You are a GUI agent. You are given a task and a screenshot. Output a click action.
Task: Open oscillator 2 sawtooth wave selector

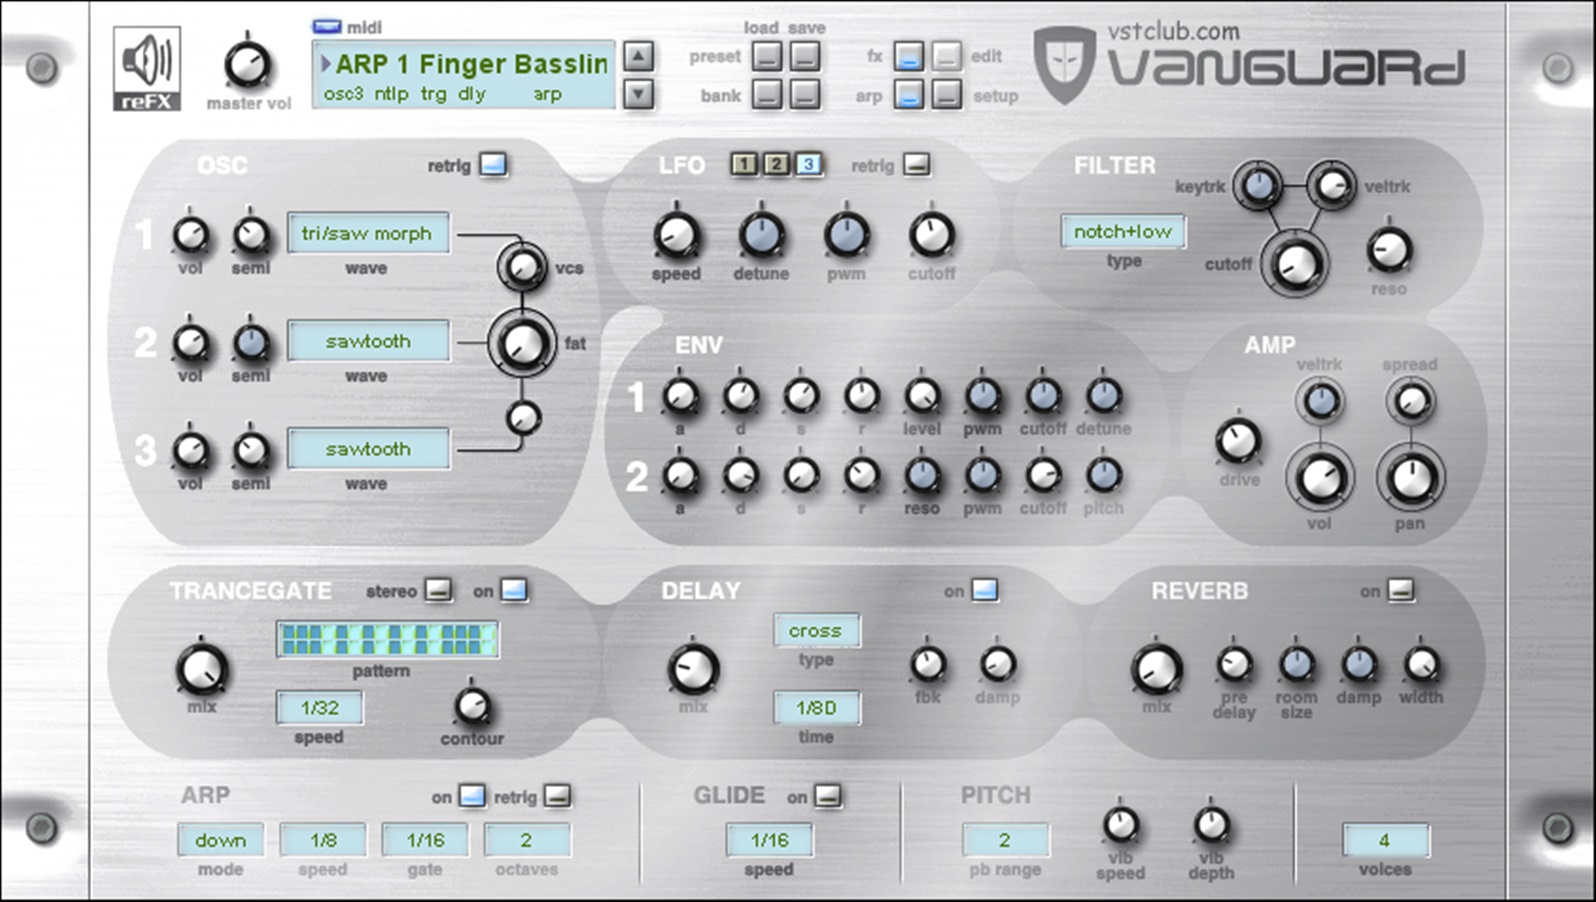(368, 341)
